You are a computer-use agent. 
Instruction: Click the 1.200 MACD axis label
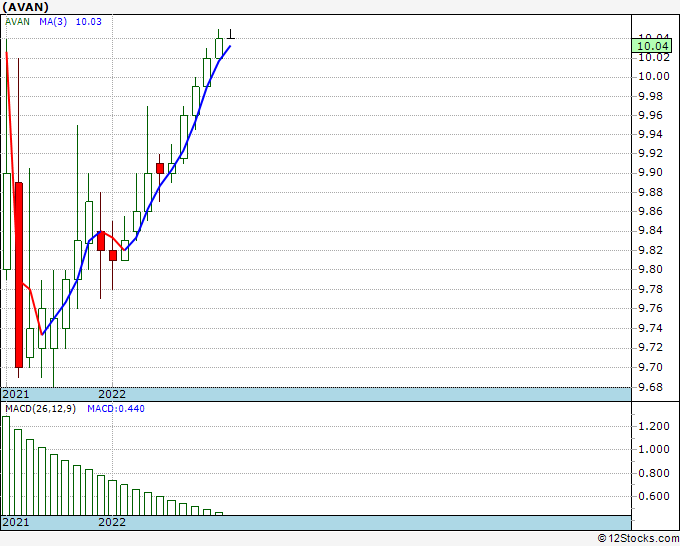[x=654, y=426]
